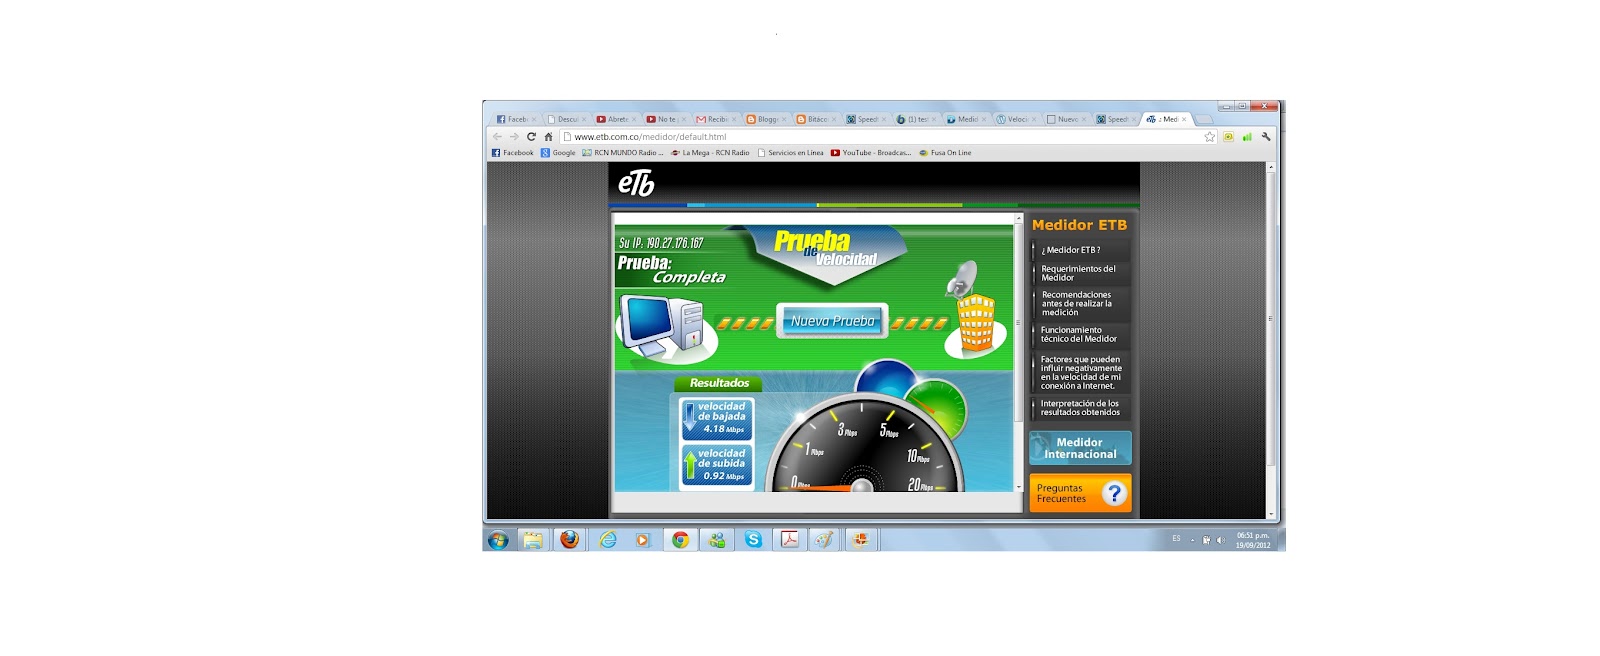This screenshot has width=1600, height=656.
Task: Click the volume icon in system tray
Action: coord(1220,540)
